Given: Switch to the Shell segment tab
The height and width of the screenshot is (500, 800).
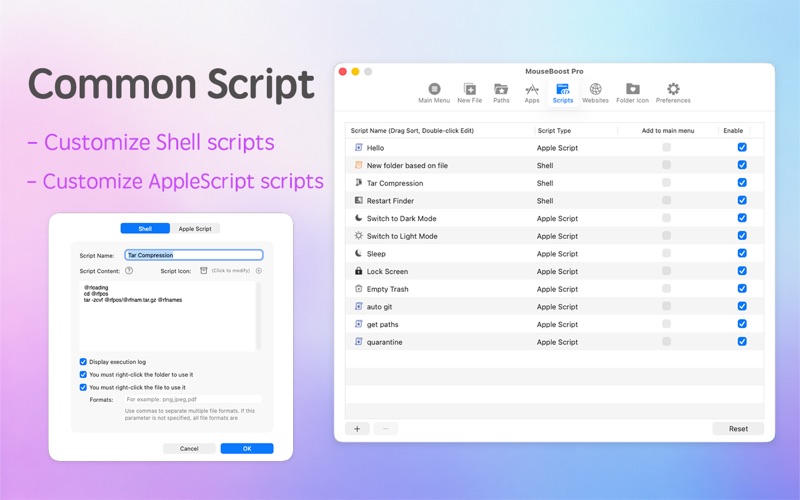Looking at the screenshot, I should click(x=145, y=229).
